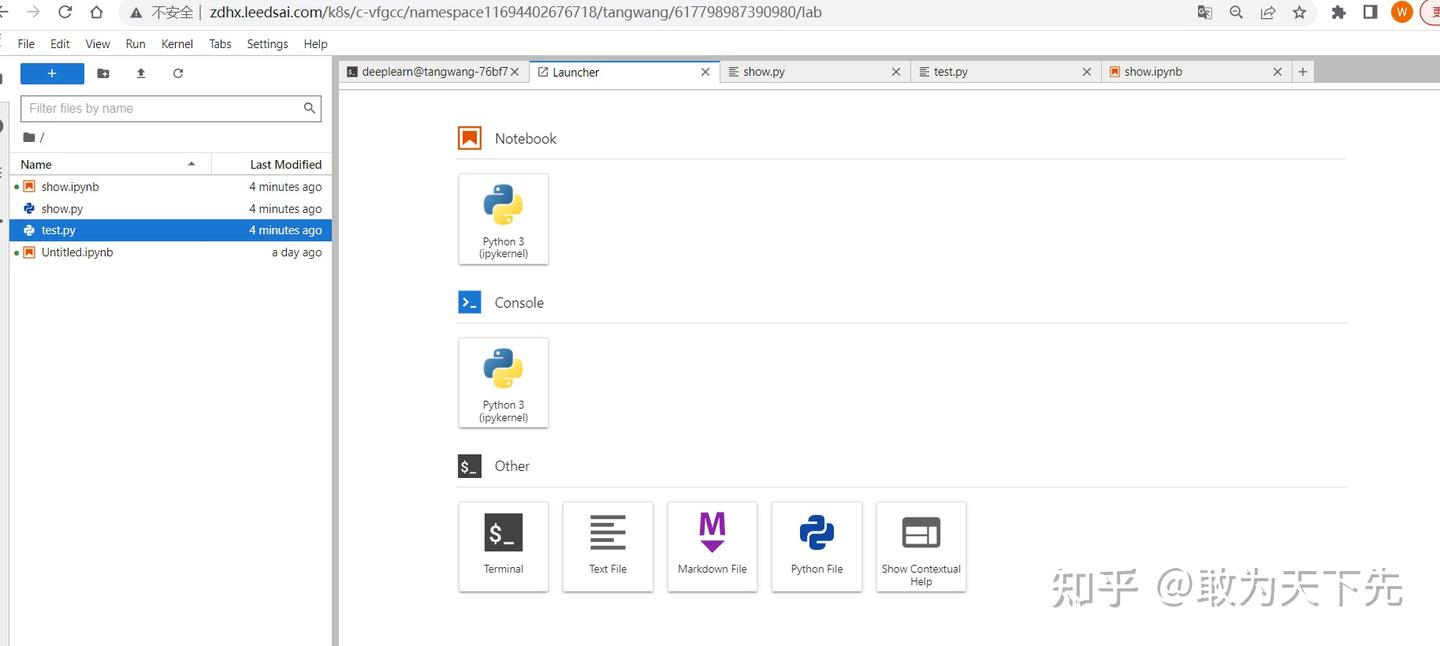Add a new tab with plus button
Viewport: 1440px width, 646px height.
[x=1302, y=72]
